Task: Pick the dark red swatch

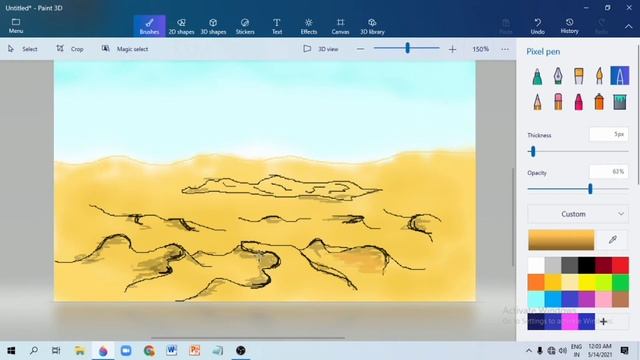Action: pyautogui.click(x=603, y=265)
